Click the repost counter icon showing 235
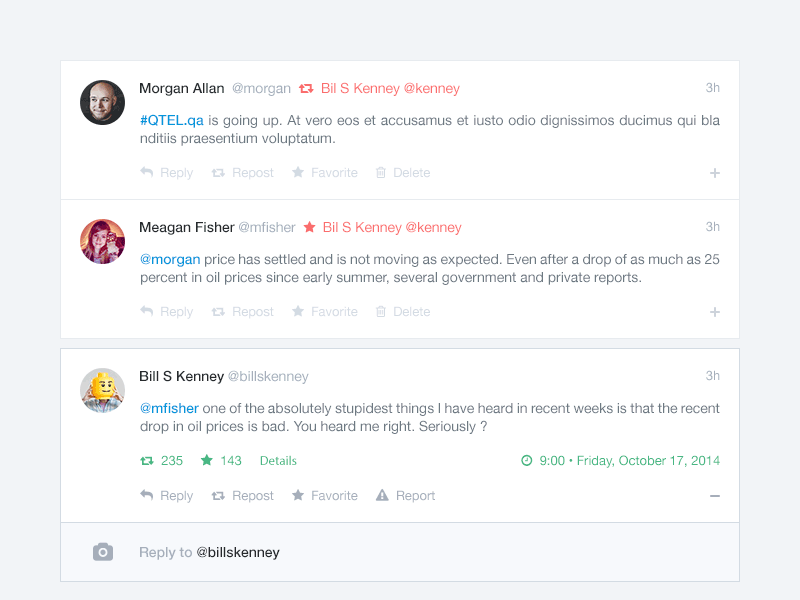Image resolution: width=800 pixels, height=600 pixels. point(145,460)
